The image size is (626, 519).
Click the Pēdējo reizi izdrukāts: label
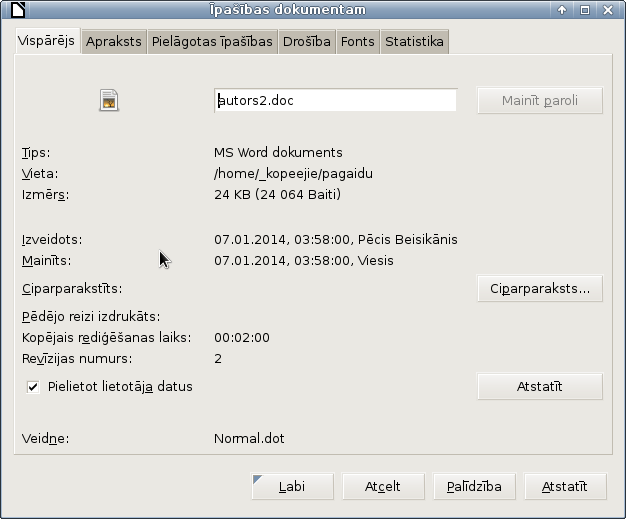91,317
